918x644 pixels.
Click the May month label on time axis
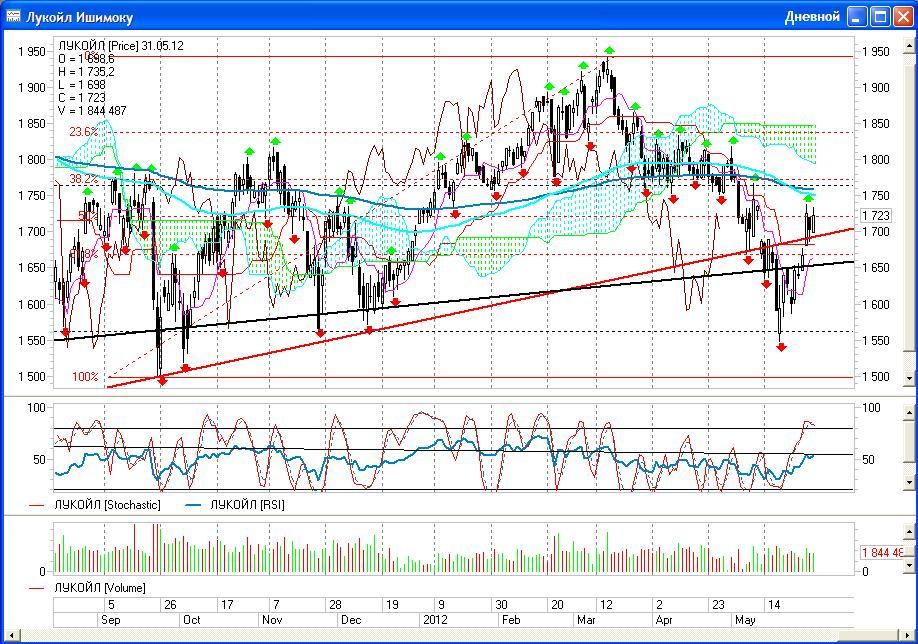pyautogui.click(x=745, y=619)
